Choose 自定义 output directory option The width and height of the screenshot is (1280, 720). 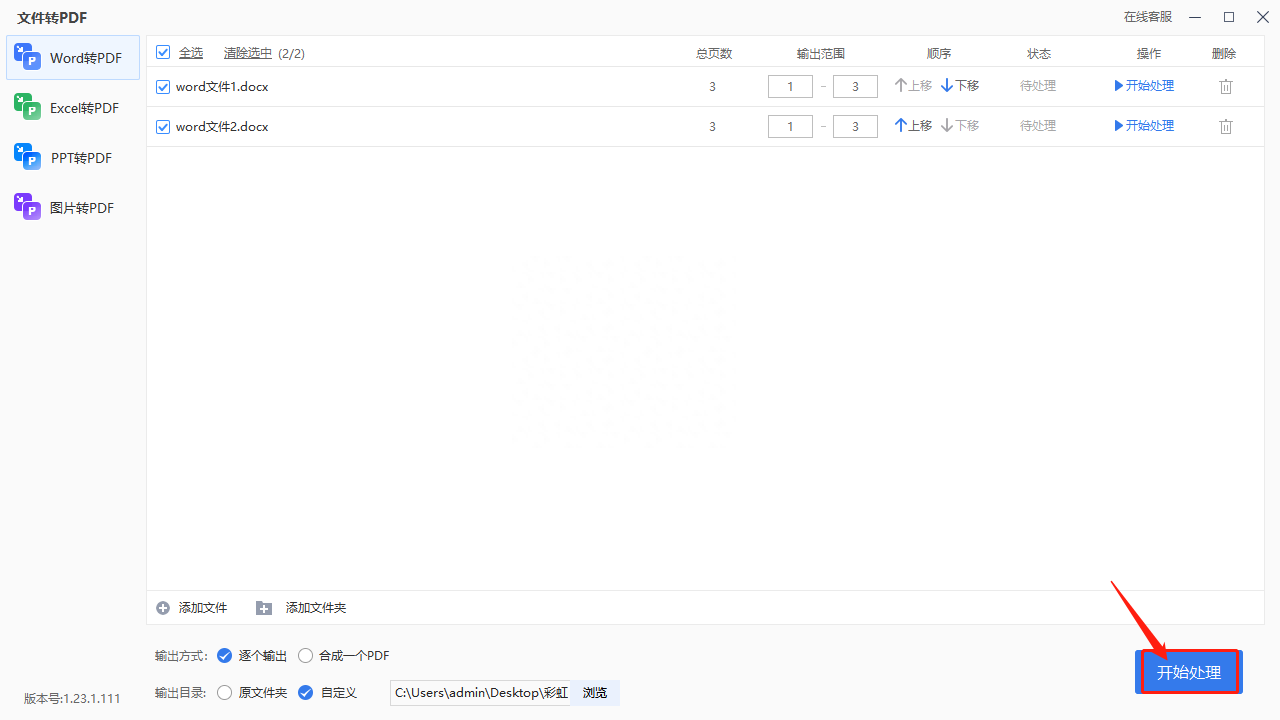click(306, 692)
